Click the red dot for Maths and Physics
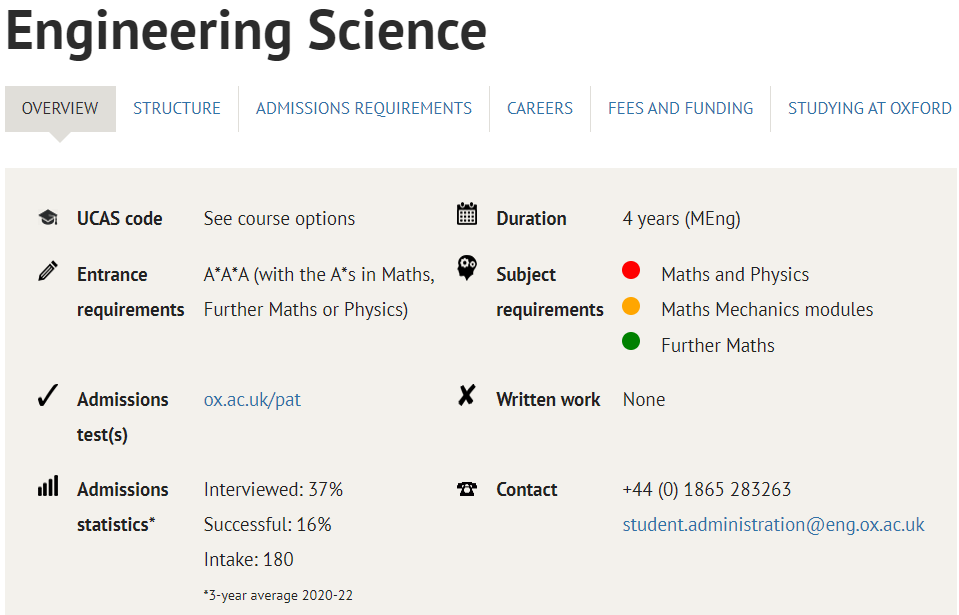Viewport: 959px width, 615px height. pos(631,270)
